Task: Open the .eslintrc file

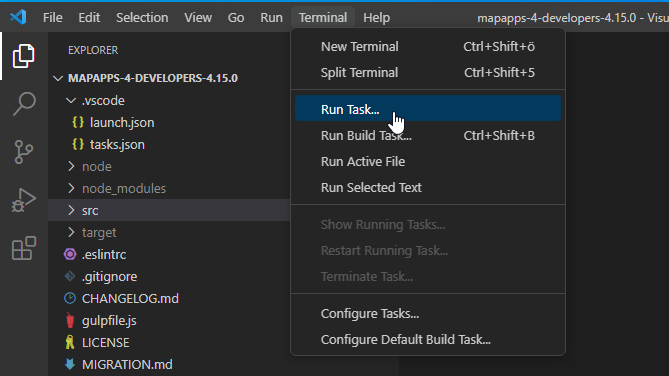Action: (104, 254)
